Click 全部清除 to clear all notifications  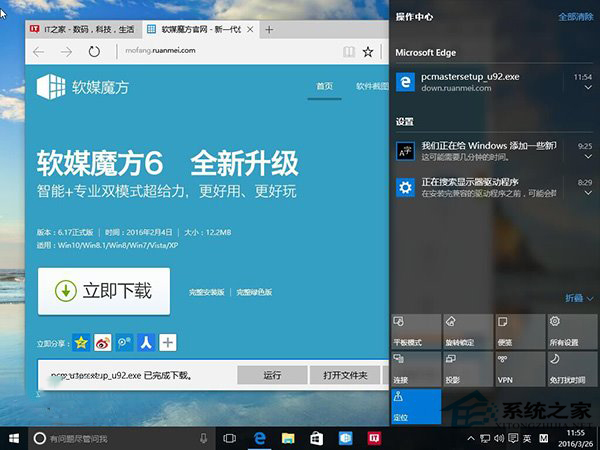[575, 17]
